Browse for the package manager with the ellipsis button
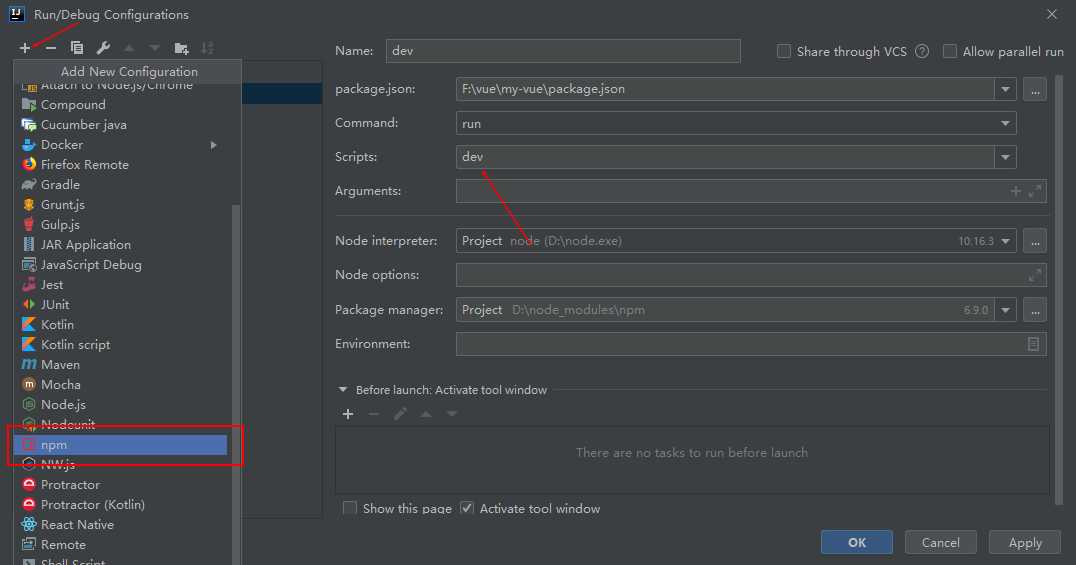Screen dimensions: 1076x565 tap(1035, 310)
